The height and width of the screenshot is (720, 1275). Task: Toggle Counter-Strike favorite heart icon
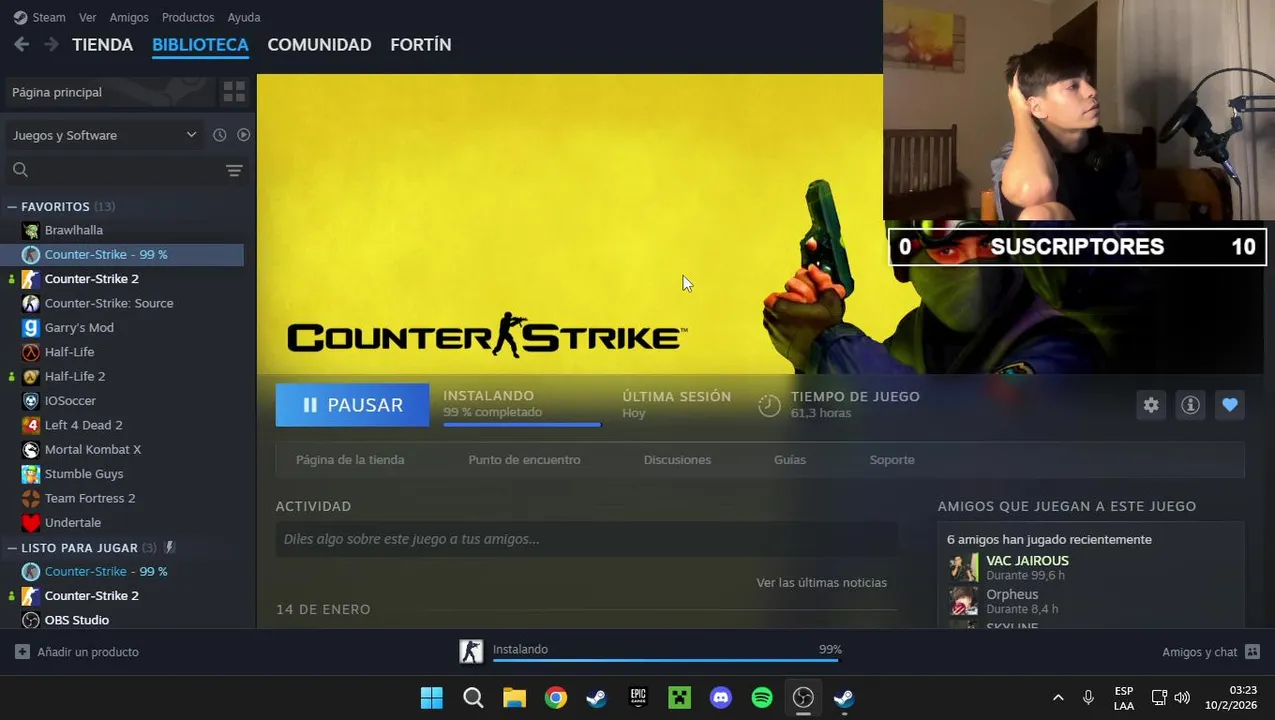click(1230, 405)
